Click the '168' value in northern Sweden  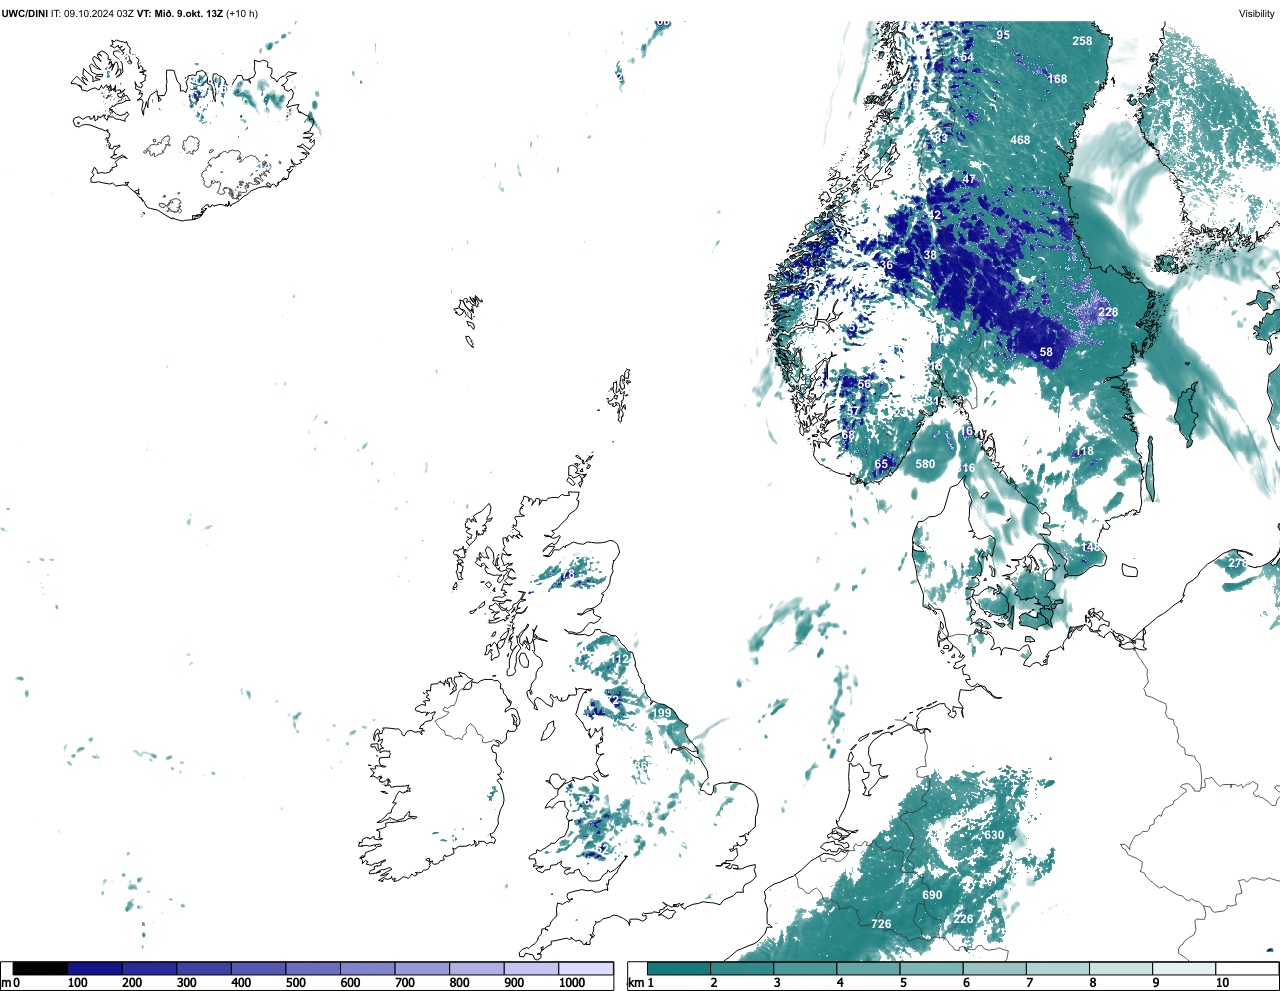pyautogui.click(x=1057, y=79)
